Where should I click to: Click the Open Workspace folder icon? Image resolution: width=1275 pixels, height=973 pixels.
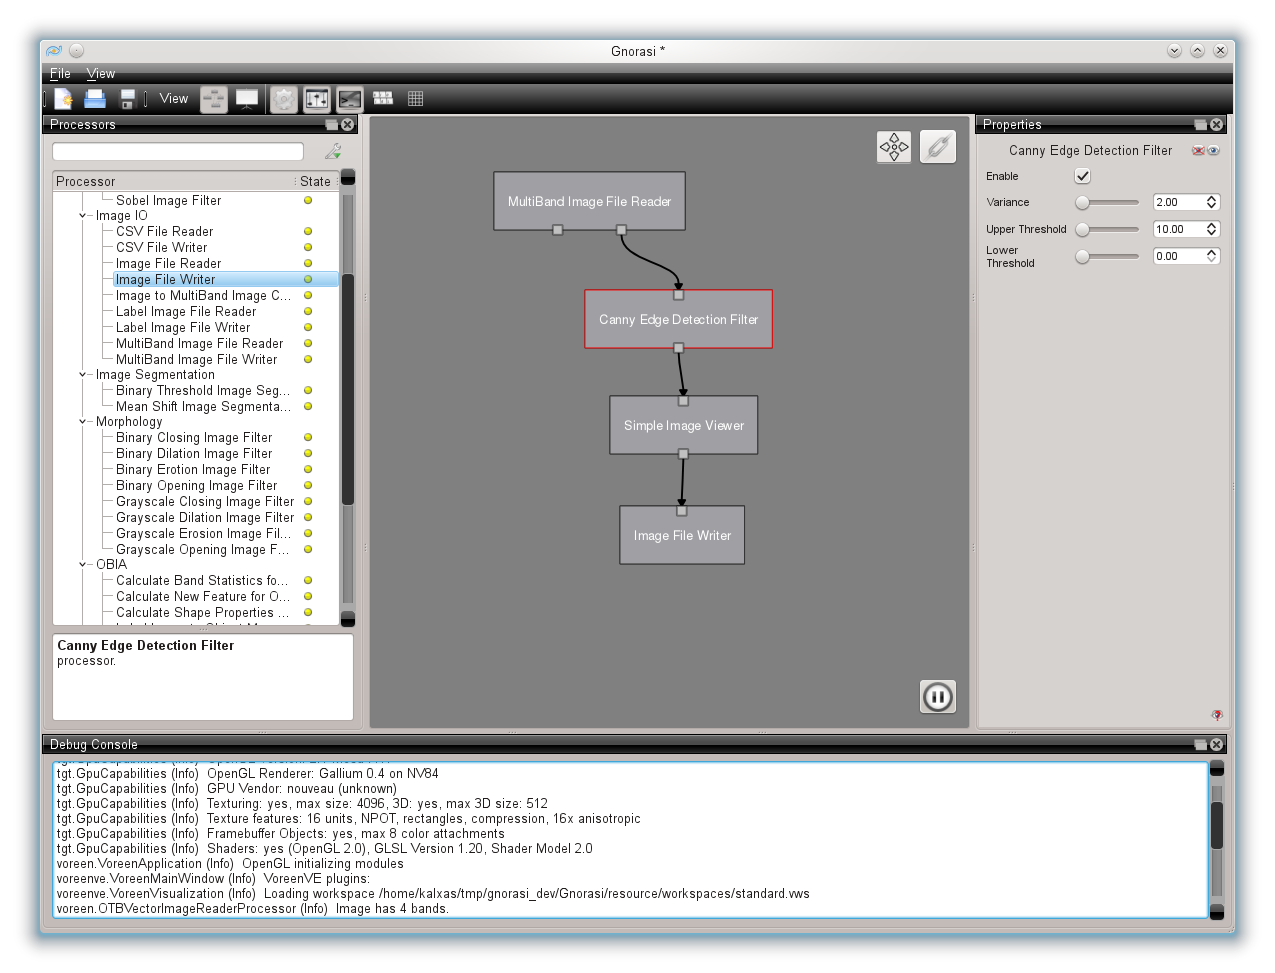[x=95, y=99]
